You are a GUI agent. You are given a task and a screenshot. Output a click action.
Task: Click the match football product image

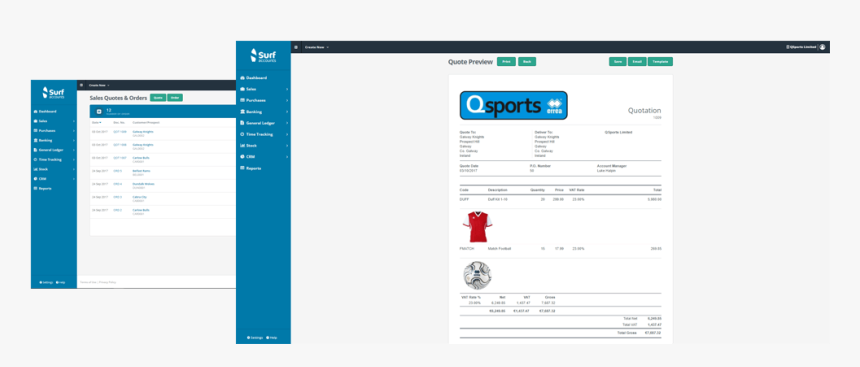(x=477, y=275)
